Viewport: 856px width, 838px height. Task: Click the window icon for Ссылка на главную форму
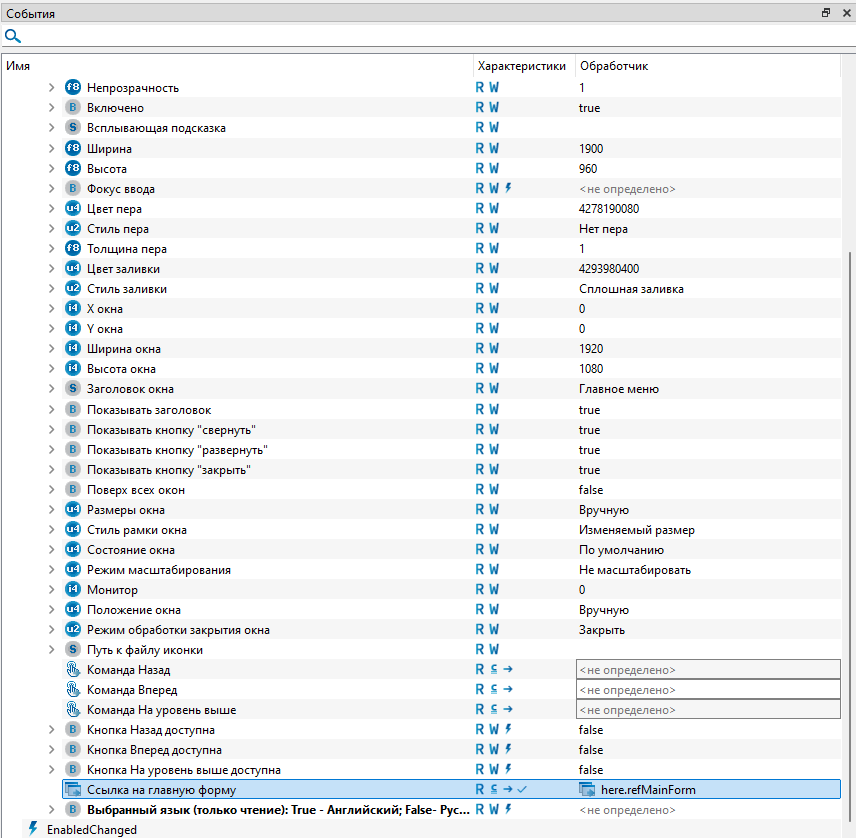[72, 790]
